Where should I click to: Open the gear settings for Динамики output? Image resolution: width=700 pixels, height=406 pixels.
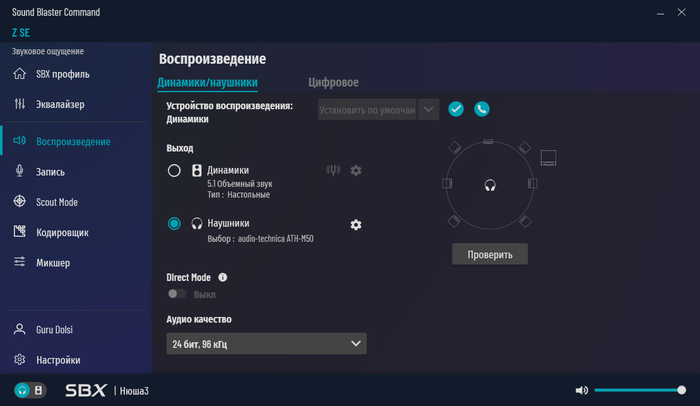coord(356,170)
